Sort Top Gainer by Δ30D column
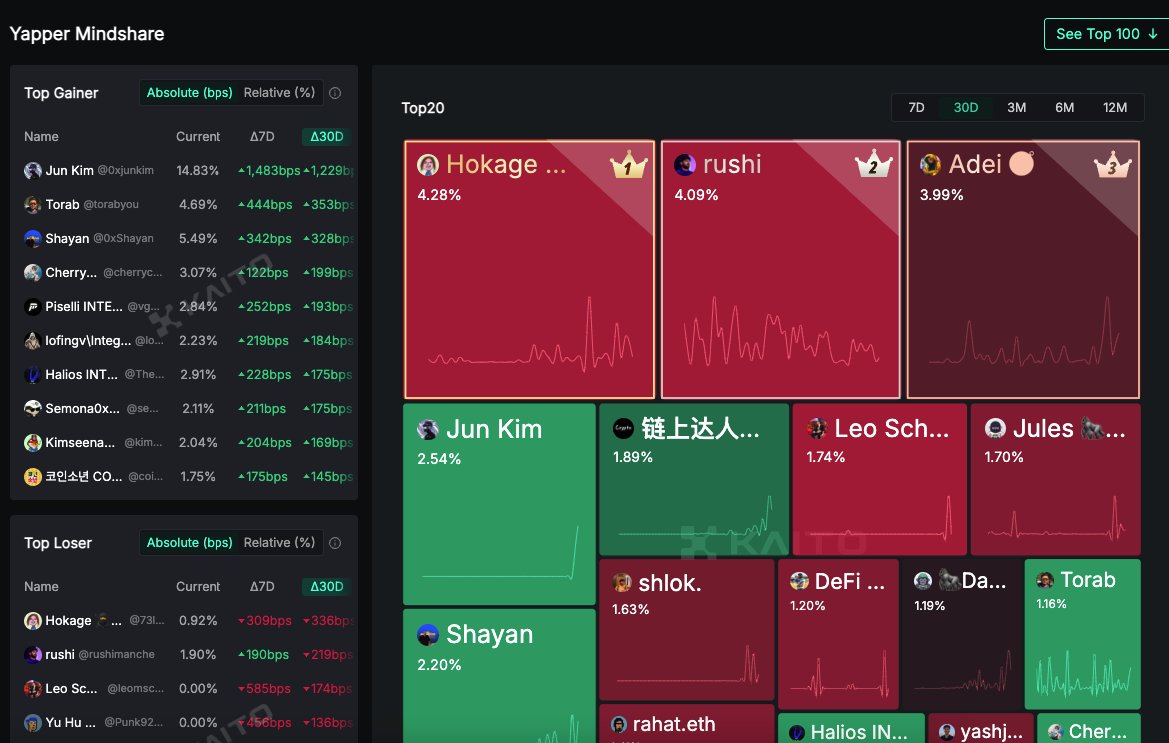Screen dimensions: 1169x743 point(327,136)
